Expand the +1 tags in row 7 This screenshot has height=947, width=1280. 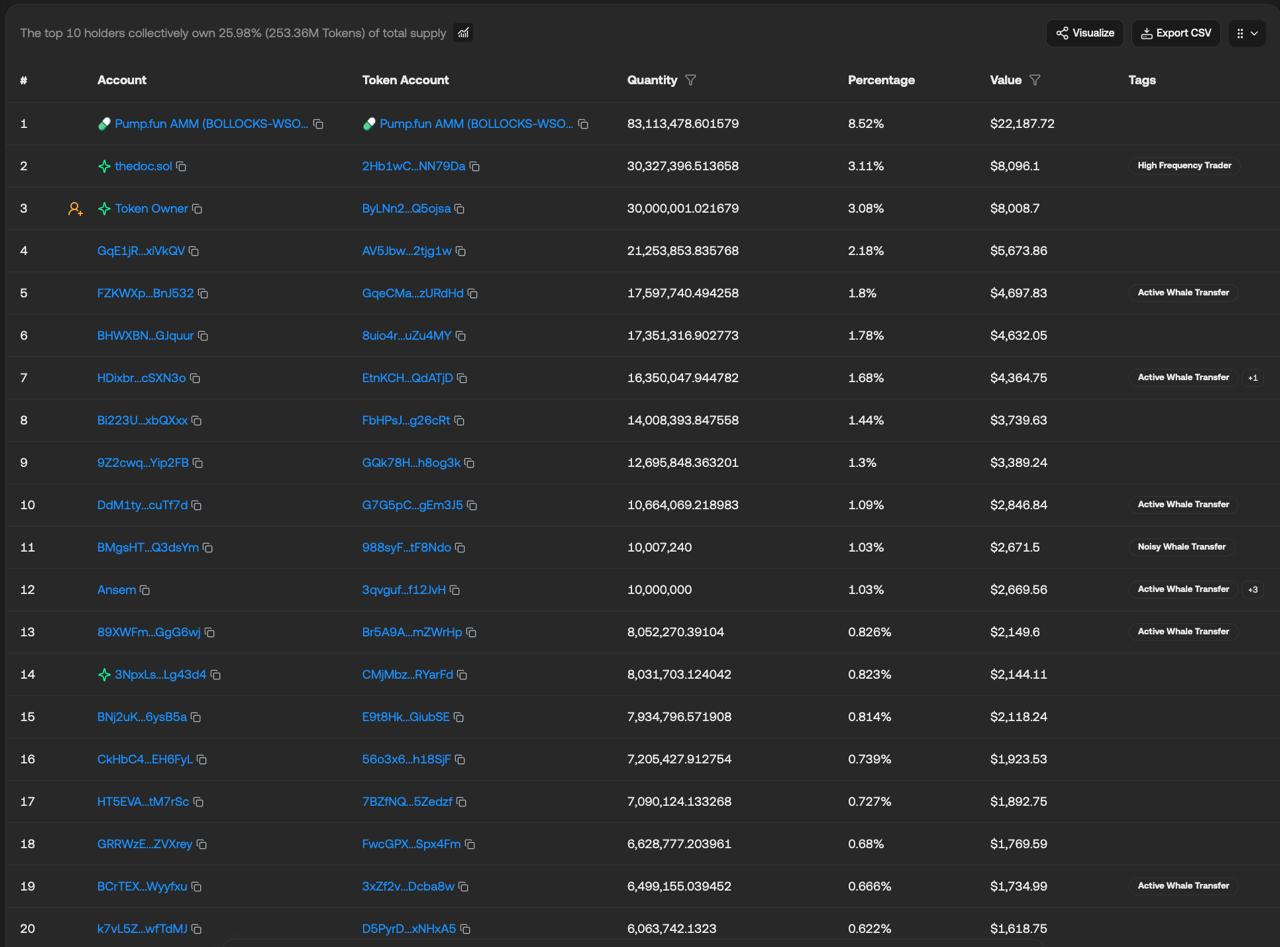[1252, 378]
